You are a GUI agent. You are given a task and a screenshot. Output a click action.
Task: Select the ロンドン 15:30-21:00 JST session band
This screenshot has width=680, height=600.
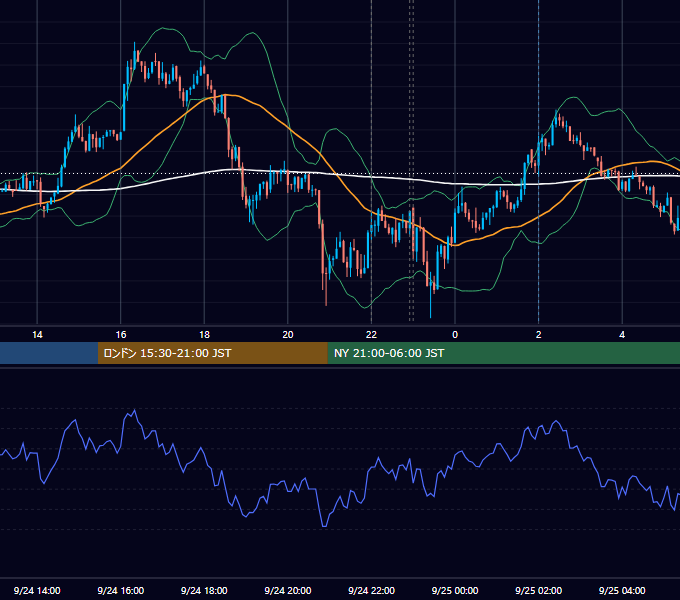pos(212,353)
